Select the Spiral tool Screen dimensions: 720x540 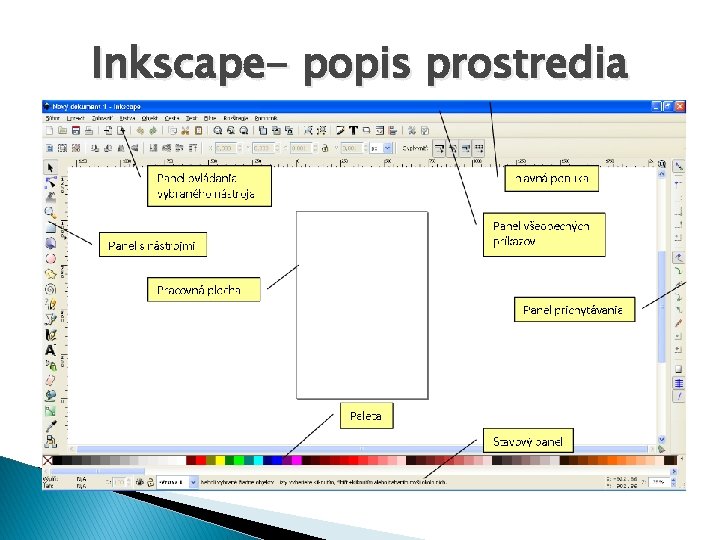[51, 289]
